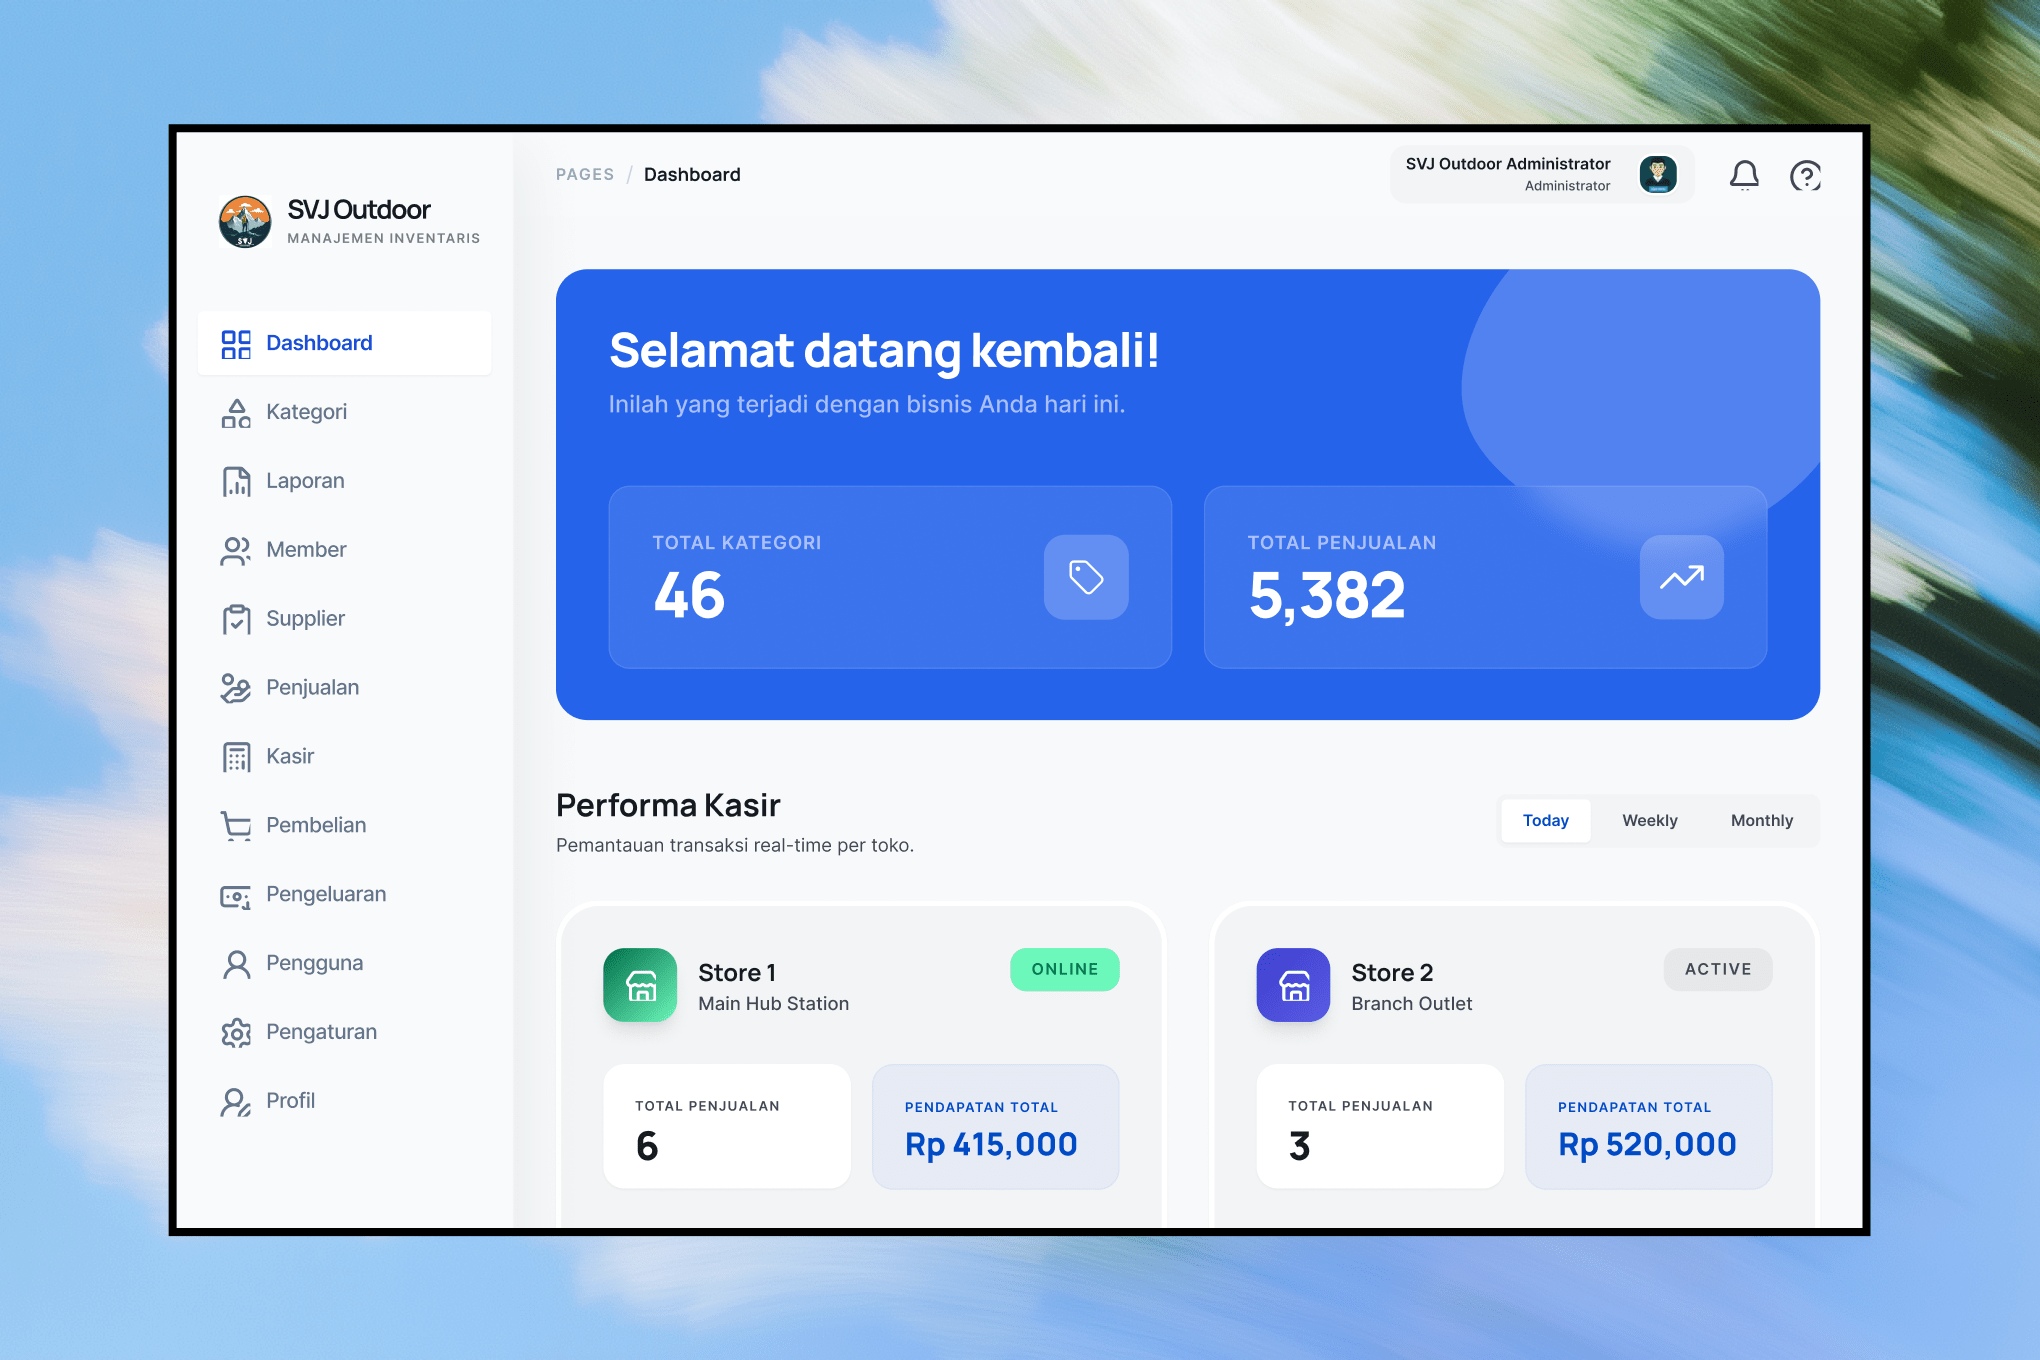Click the Pengeluaran sidebar label
2040x1360 pixels.
pyautogui.click(x=326, y=895)
